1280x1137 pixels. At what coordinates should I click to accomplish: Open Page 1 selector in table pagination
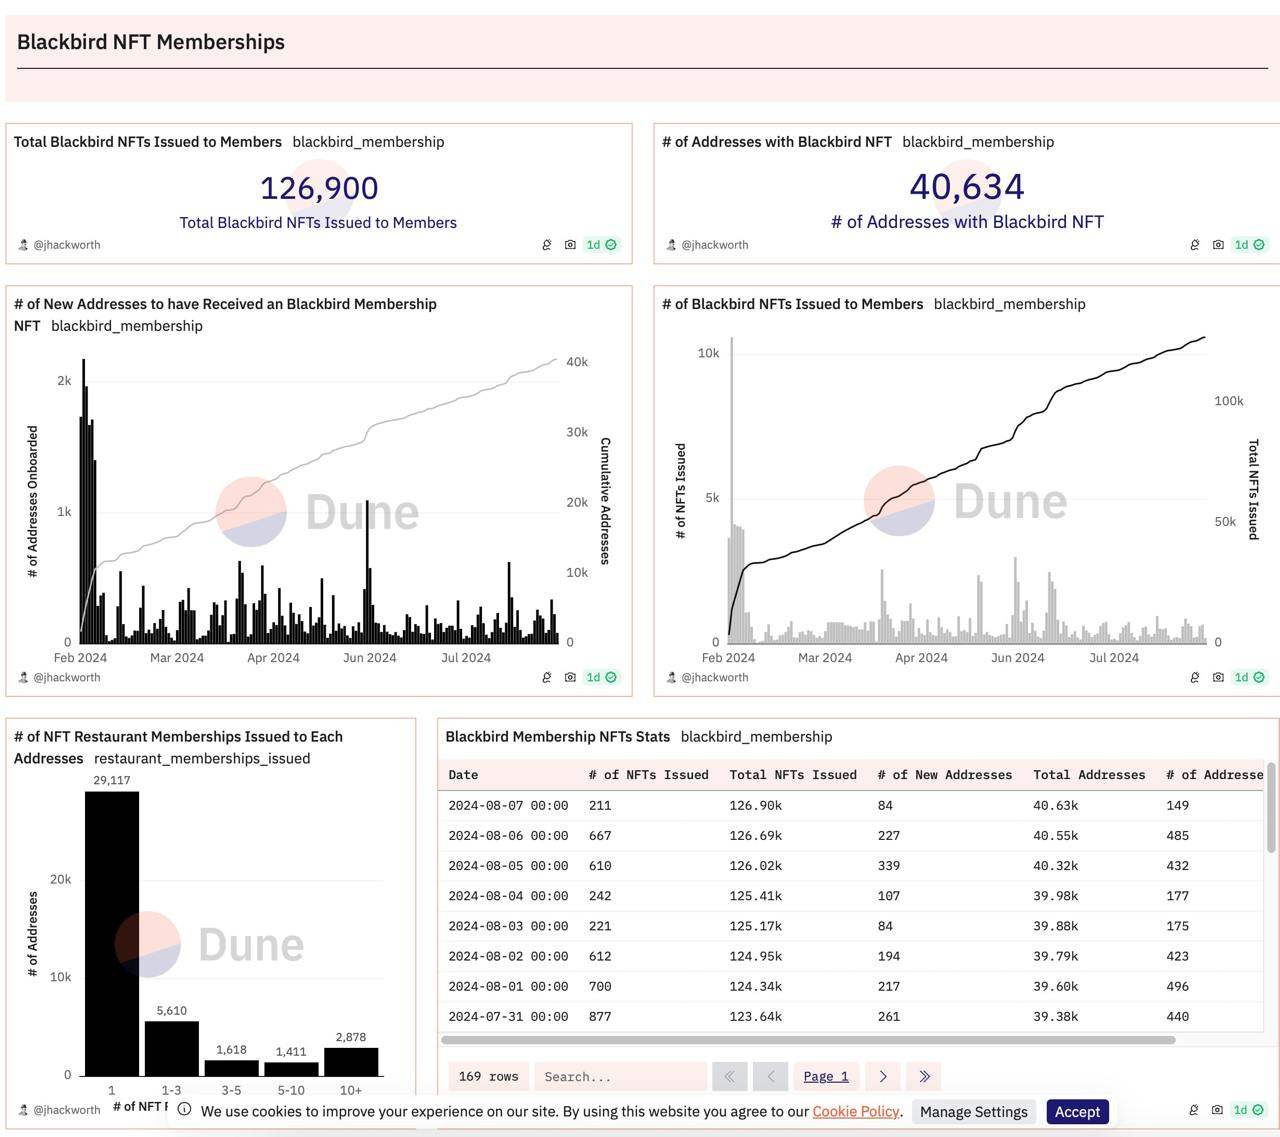point(826,1076)
